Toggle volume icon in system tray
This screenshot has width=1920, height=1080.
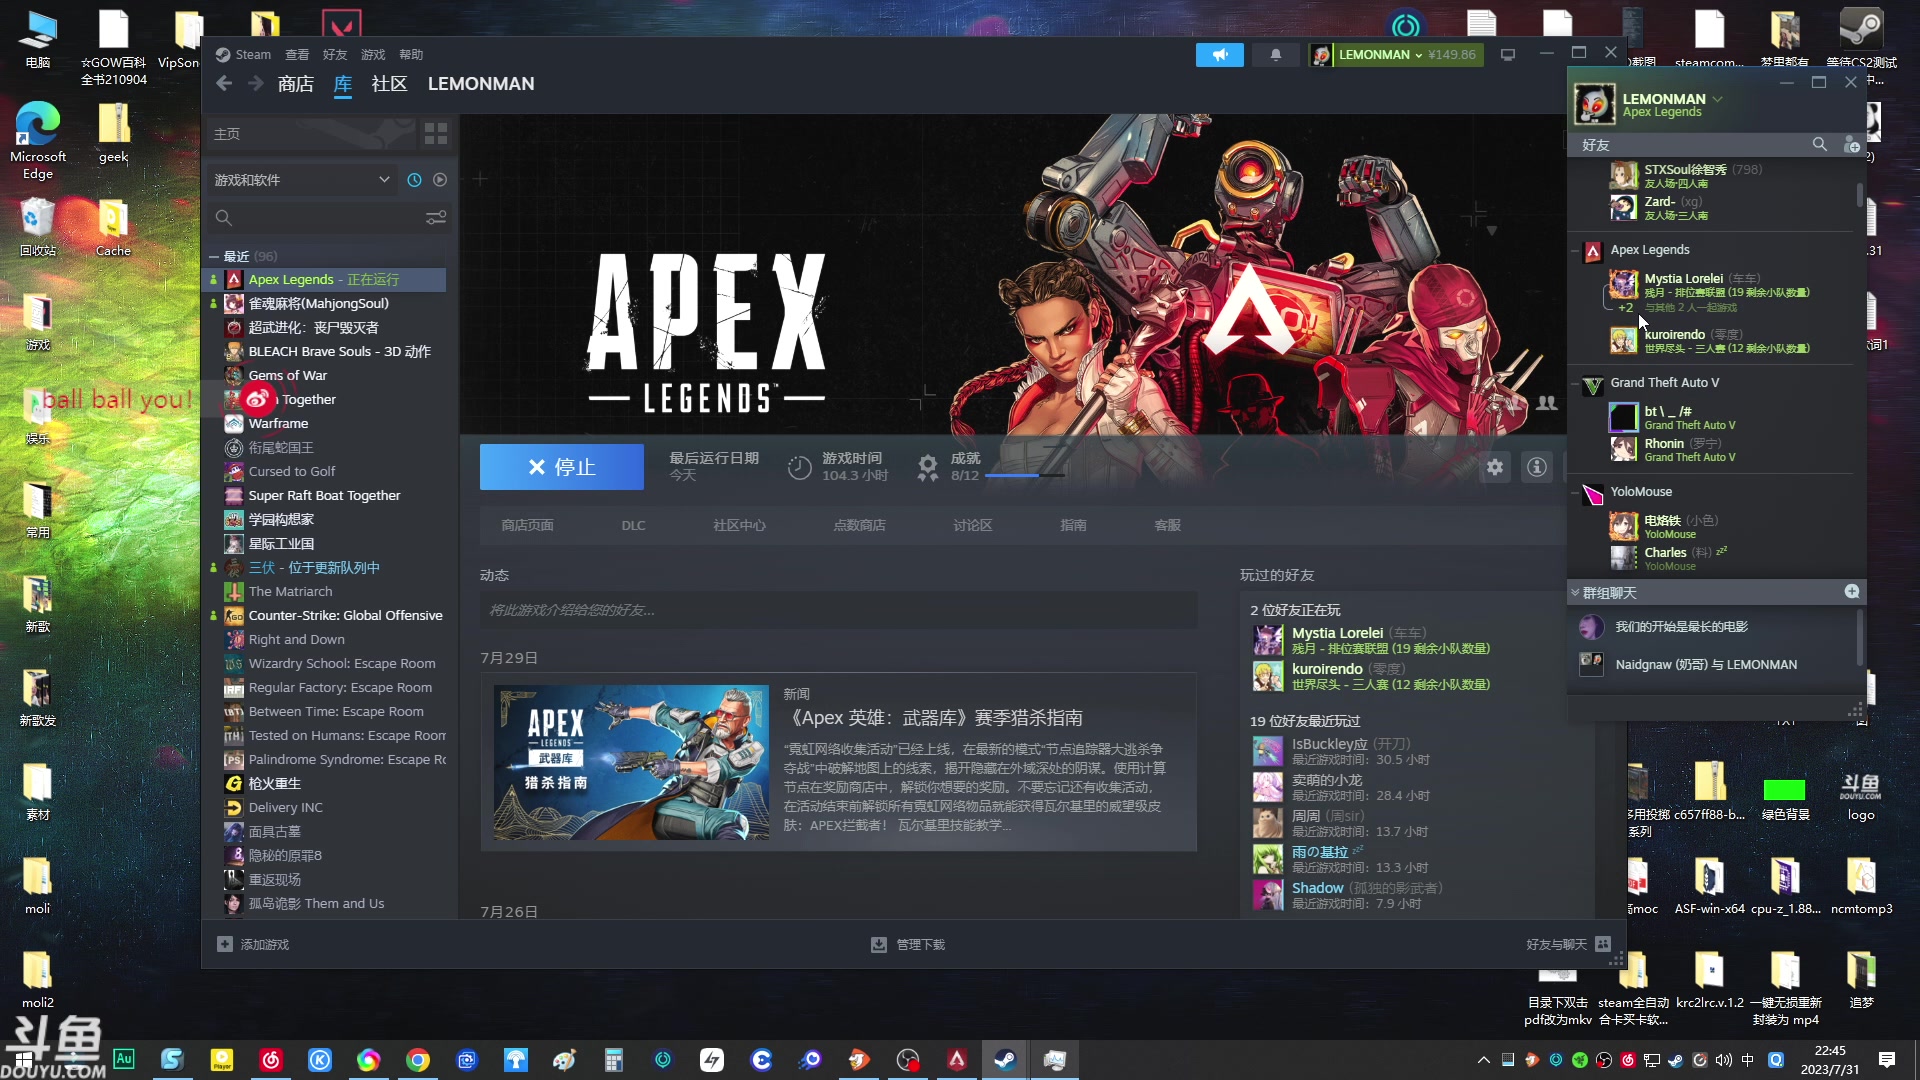pos(1723,1060)
